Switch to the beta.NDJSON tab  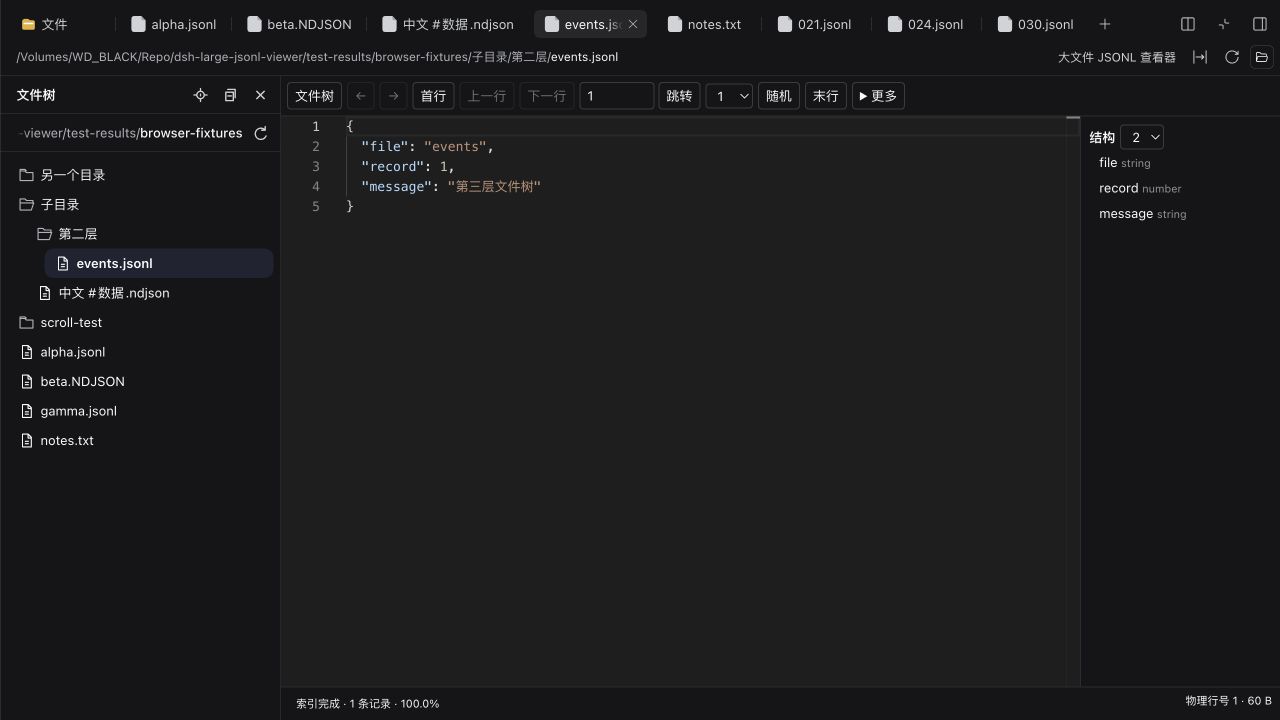(x=298, y=24)
